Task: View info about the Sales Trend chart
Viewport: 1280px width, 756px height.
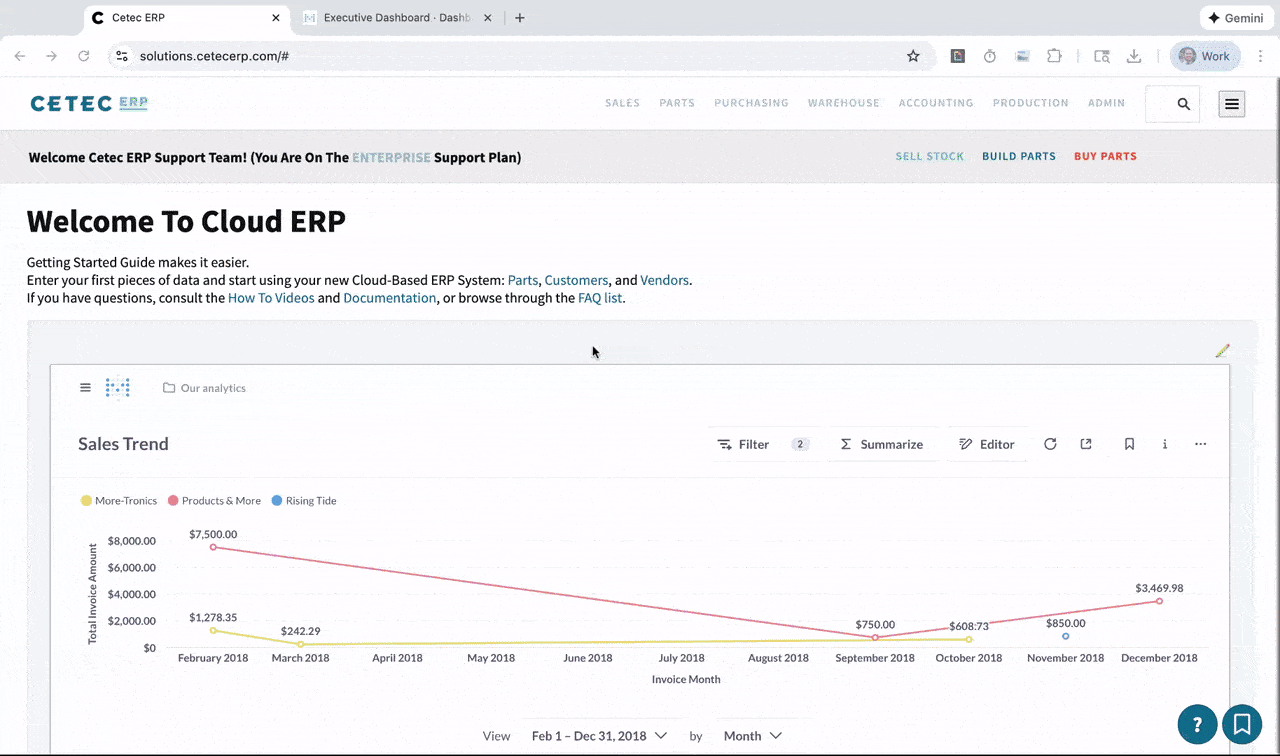Action: [1164, 444]
